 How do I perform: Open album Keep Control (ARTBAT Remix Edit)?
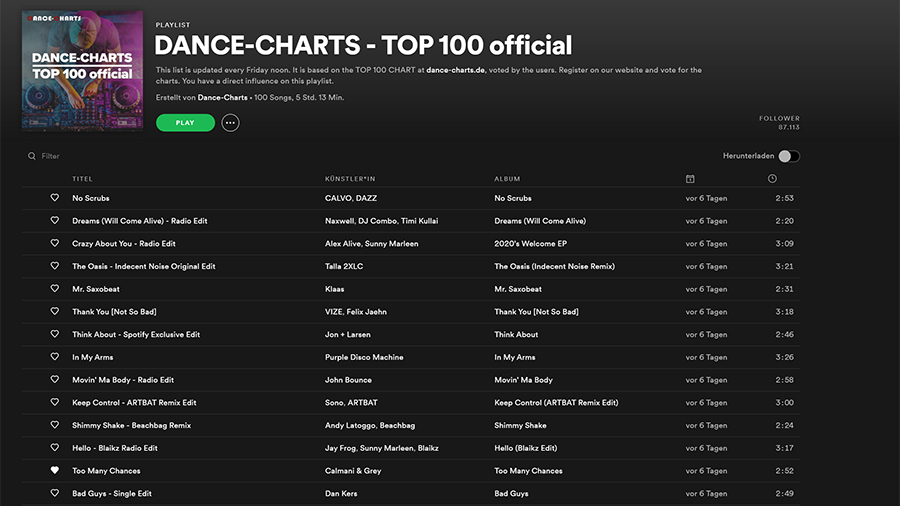556,403
